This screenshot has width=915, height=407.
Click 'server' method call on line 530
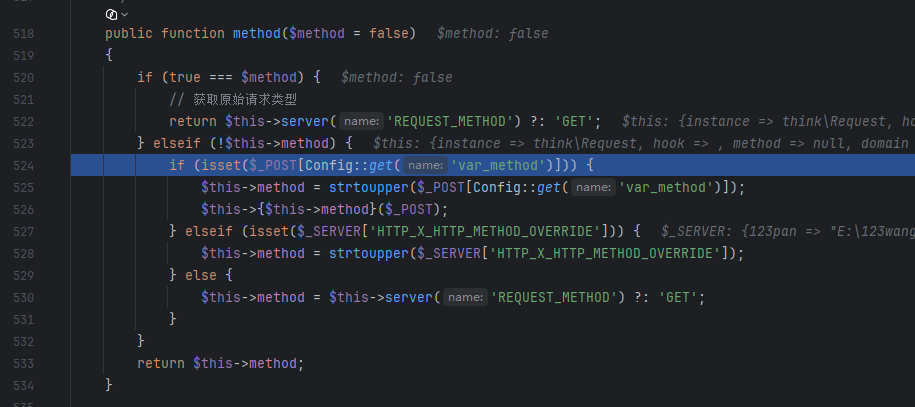(x=408, y=298)
